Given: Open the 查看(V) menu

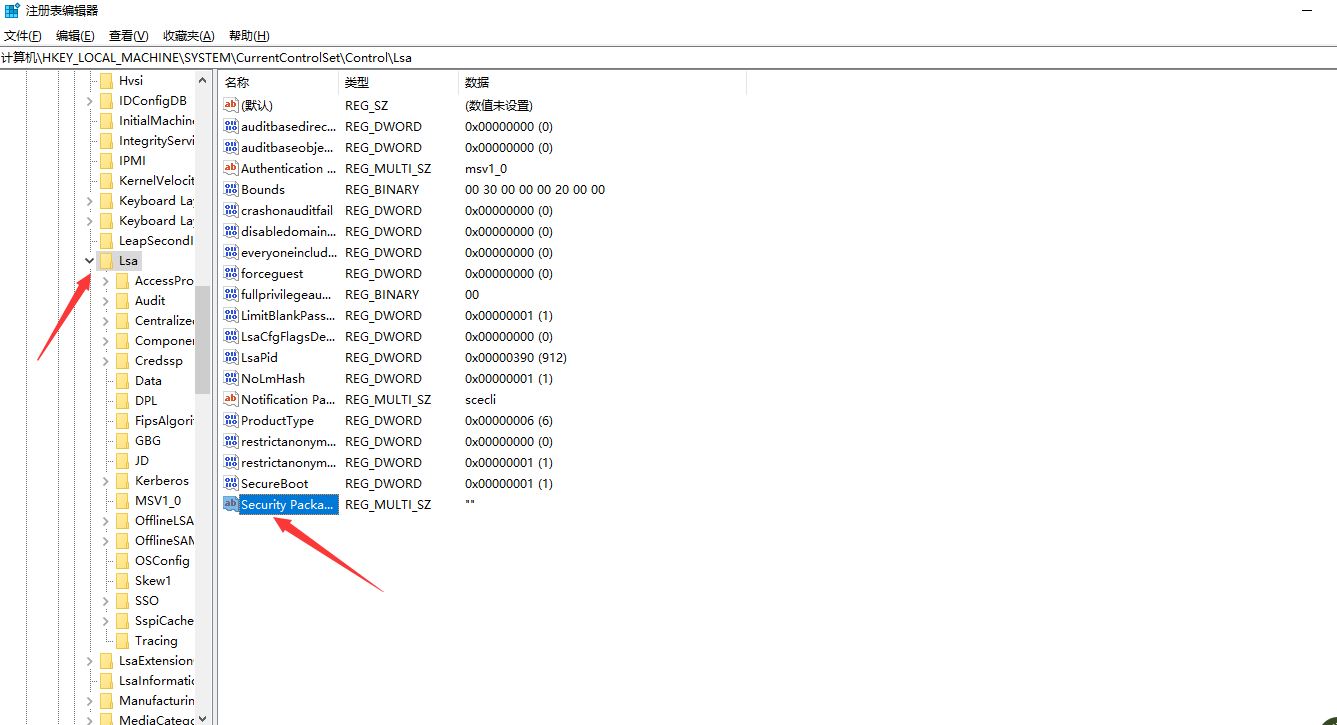Looking at the screenshot, I should (128, 36).
